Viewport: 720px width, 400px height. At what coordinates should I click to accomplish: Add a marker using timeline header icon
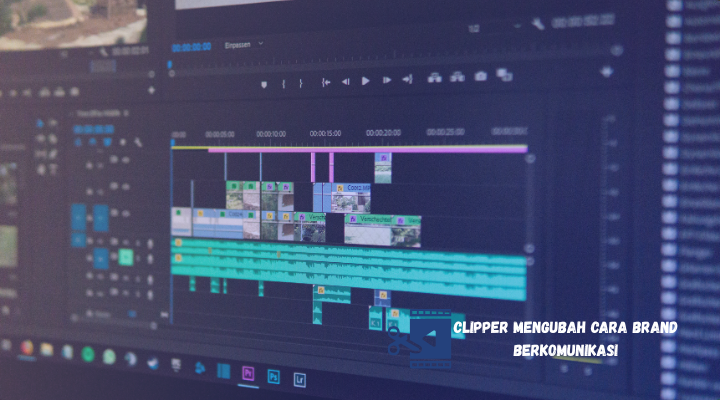[x=123, y=142]
